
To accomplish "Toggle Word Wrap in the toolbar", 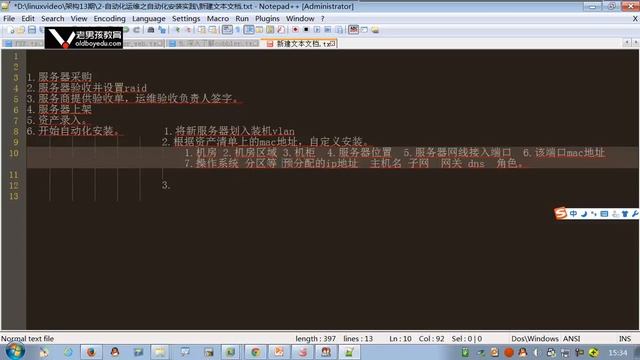I will 227,30.
